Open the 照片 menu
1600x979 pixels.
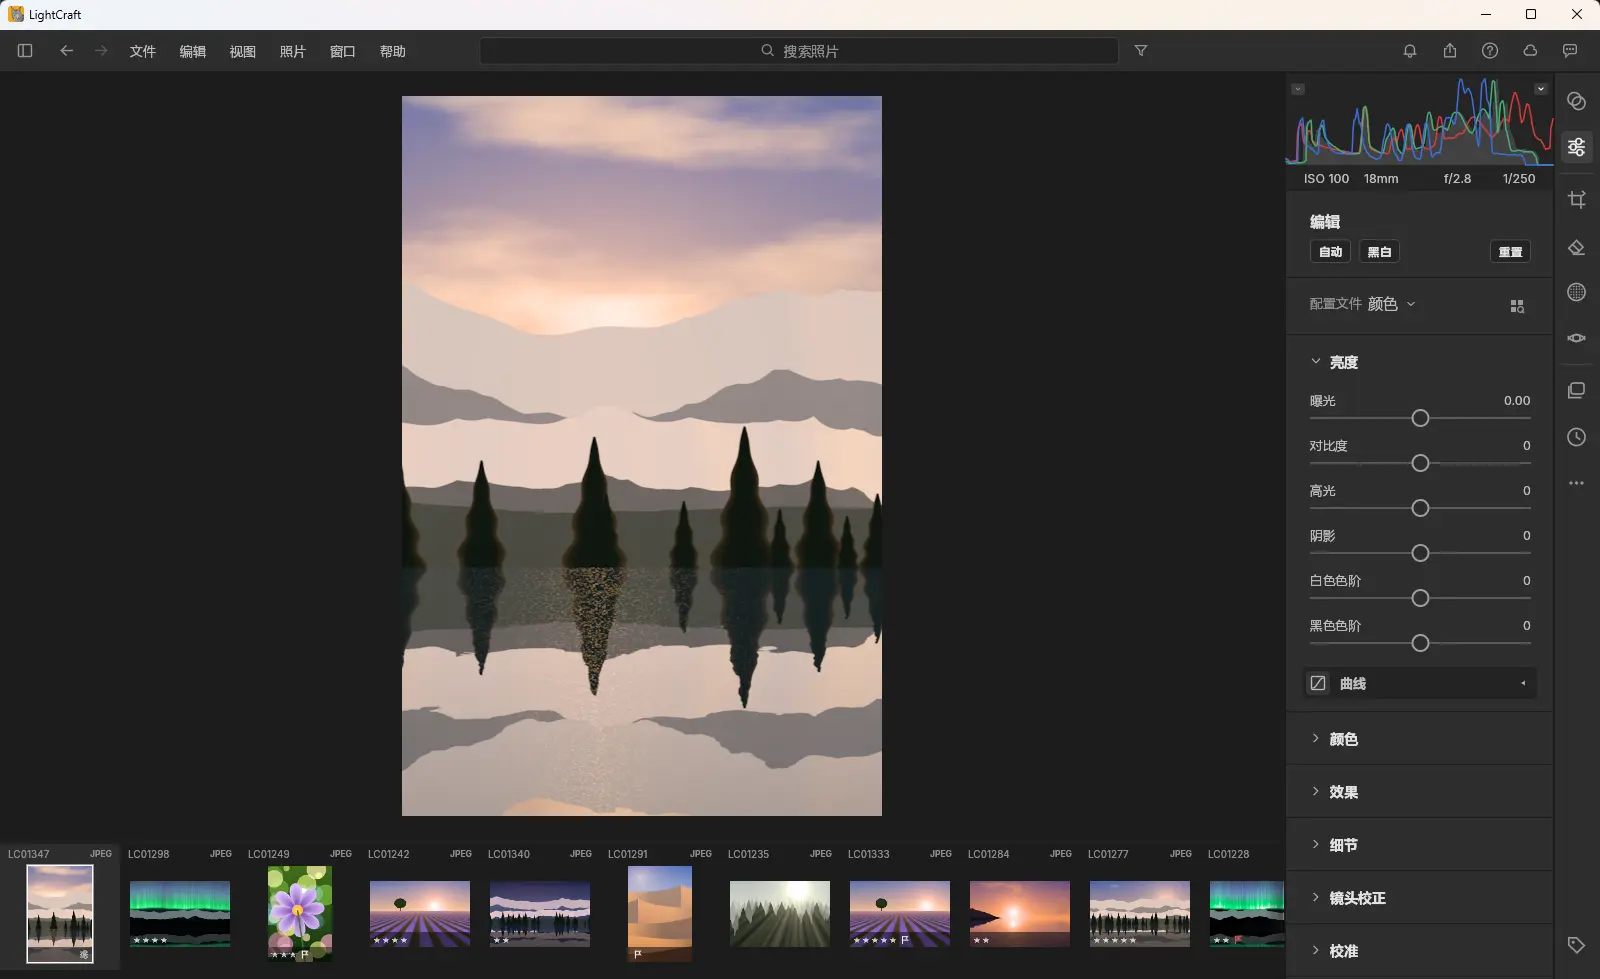[x=292, y=51]
